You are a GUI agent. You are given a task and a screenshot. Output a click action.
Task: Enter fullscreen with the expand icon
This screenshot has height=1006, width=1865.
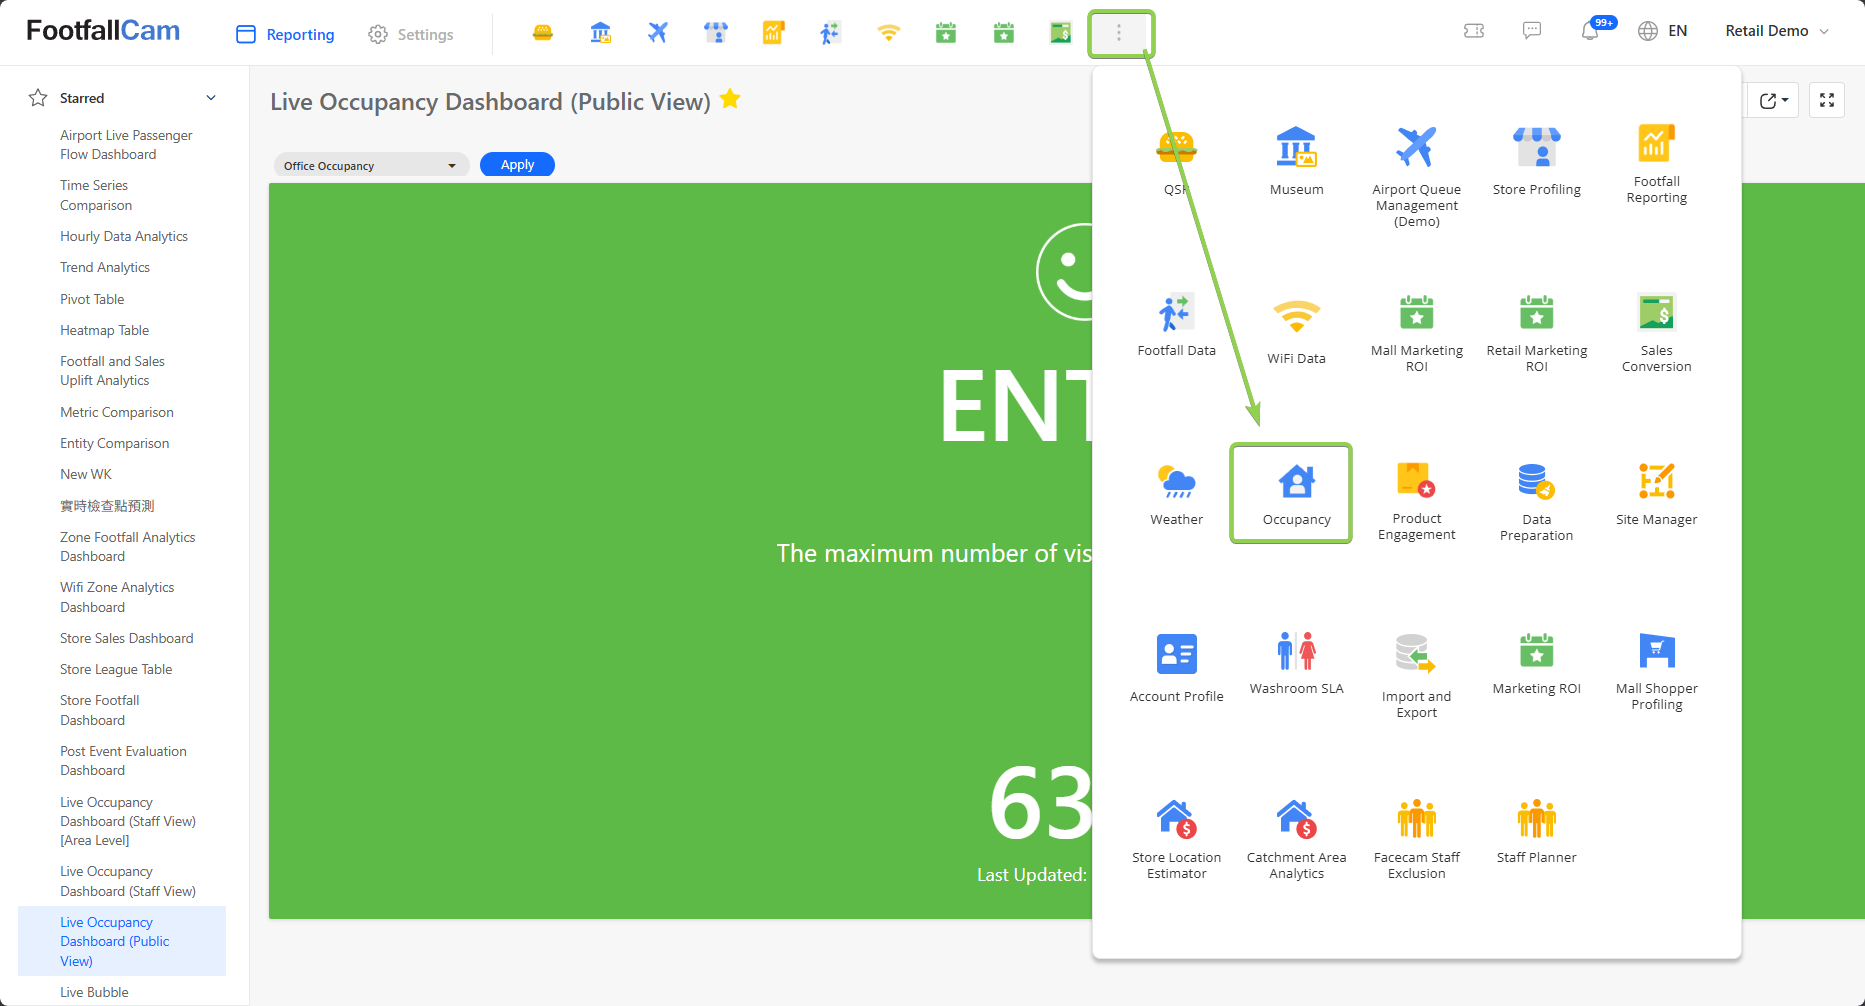[x=1827, y=100]
